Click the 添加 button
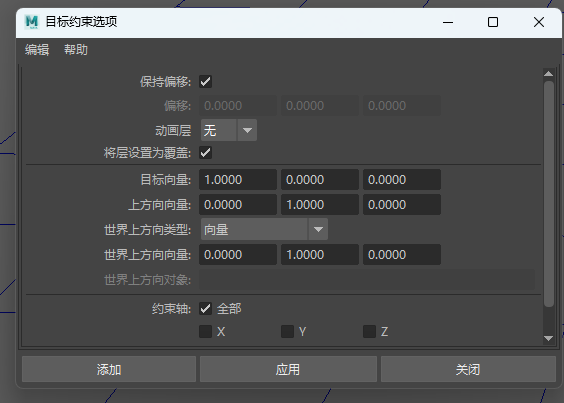This screenshot has height=403, width=564. tap(109, 369)
